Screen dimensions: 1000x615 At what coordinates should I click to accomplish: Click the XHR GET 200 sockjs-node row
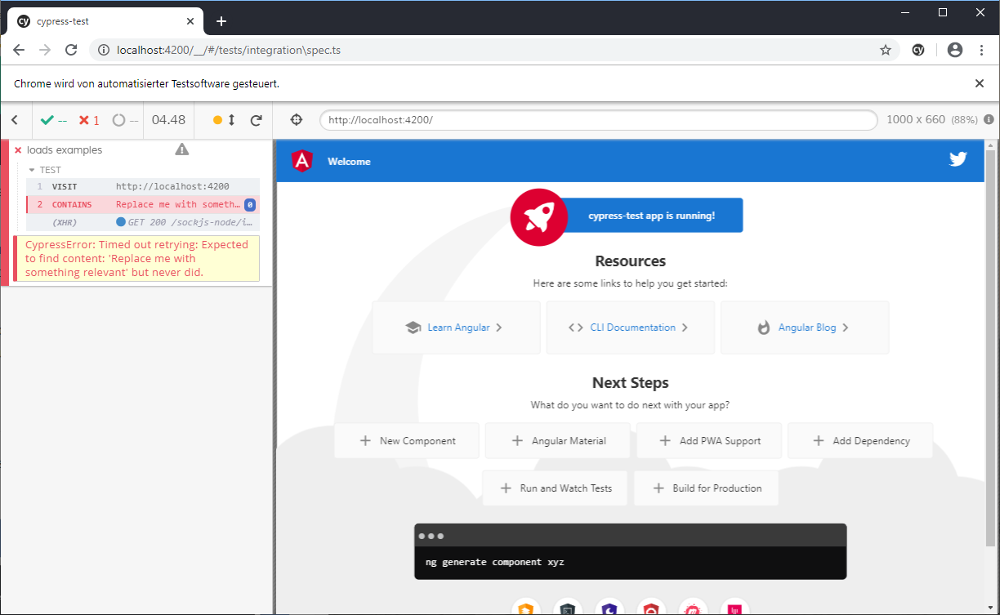tap(143, 222)
